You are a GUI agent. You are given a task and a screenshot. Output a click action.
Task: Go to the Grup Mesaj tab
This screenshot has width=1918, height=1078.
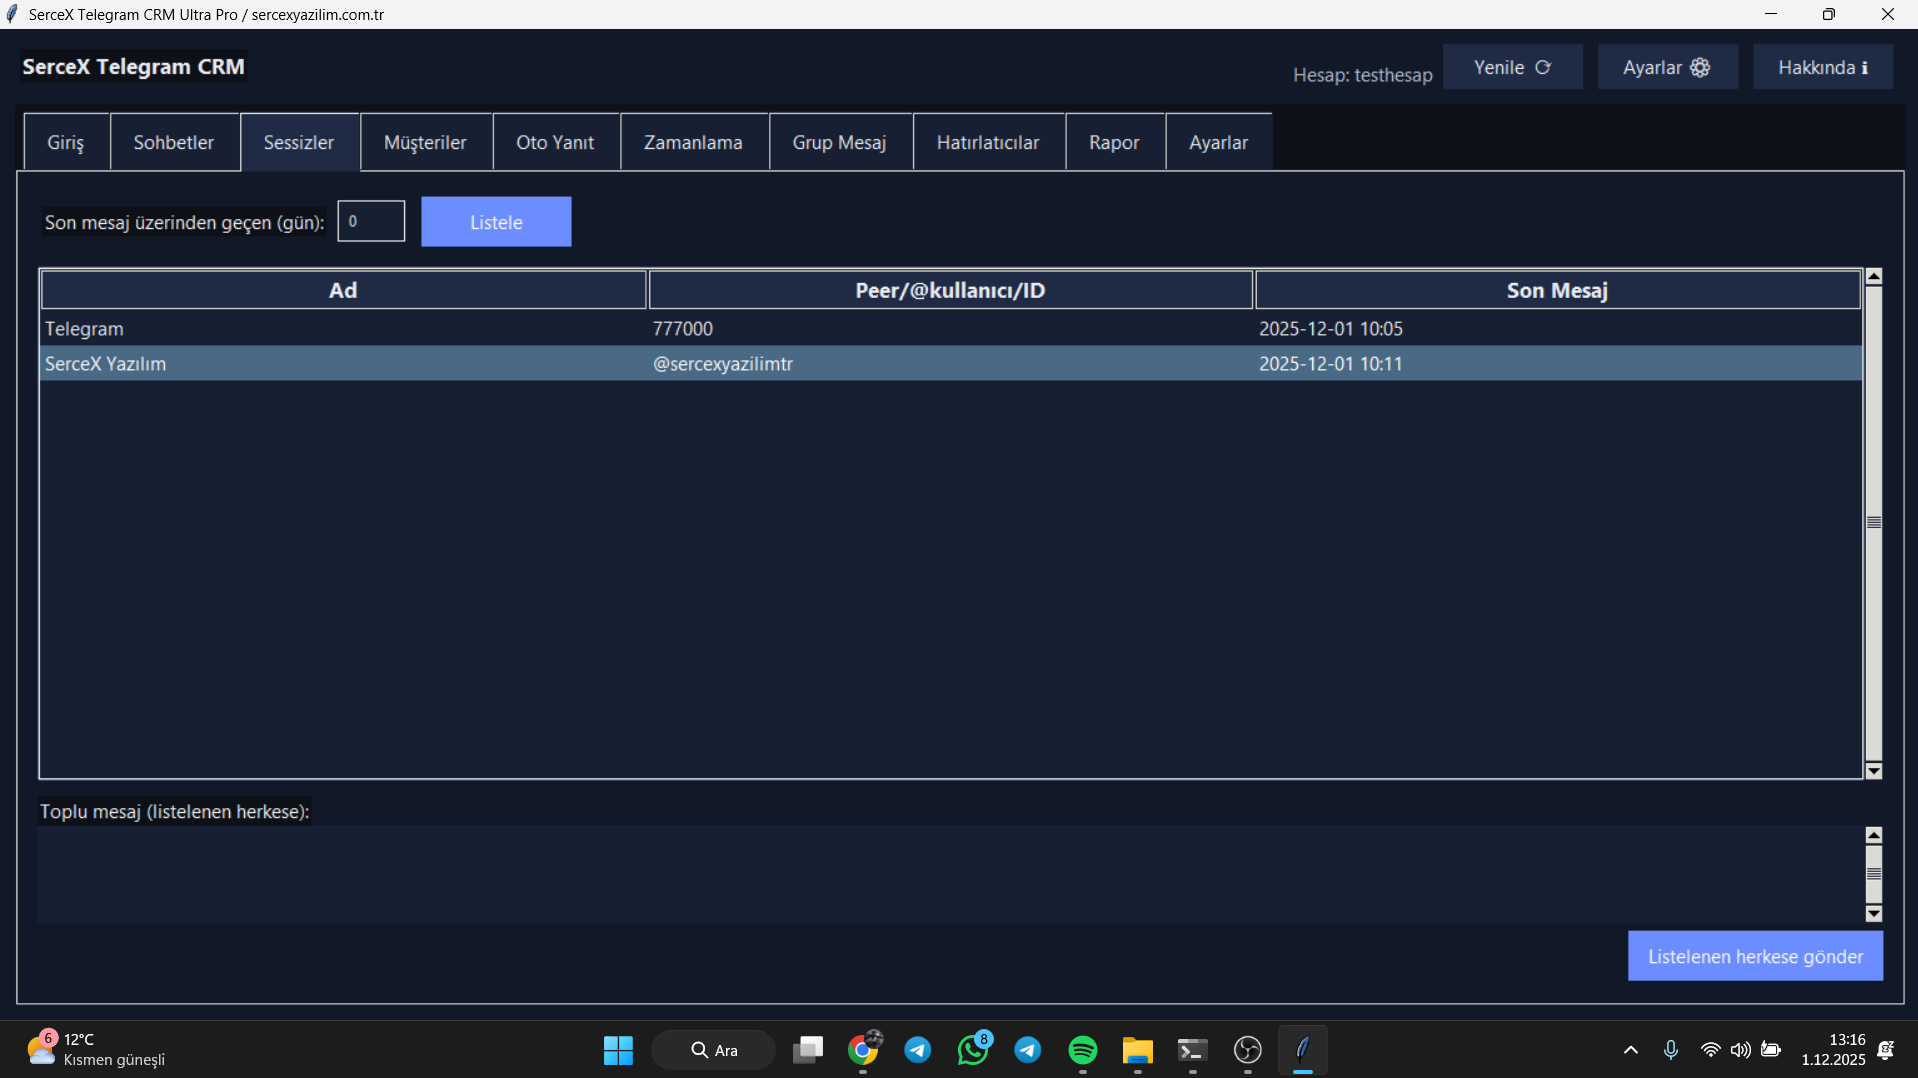pos(839,143)
